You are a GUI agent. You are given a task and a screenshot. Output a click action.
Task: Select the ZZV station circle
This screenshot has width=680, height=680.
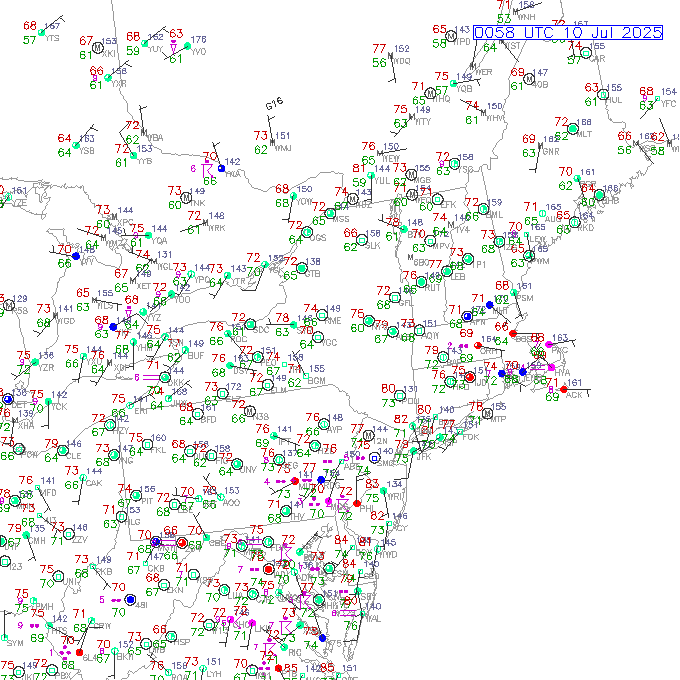coord(69,534)
